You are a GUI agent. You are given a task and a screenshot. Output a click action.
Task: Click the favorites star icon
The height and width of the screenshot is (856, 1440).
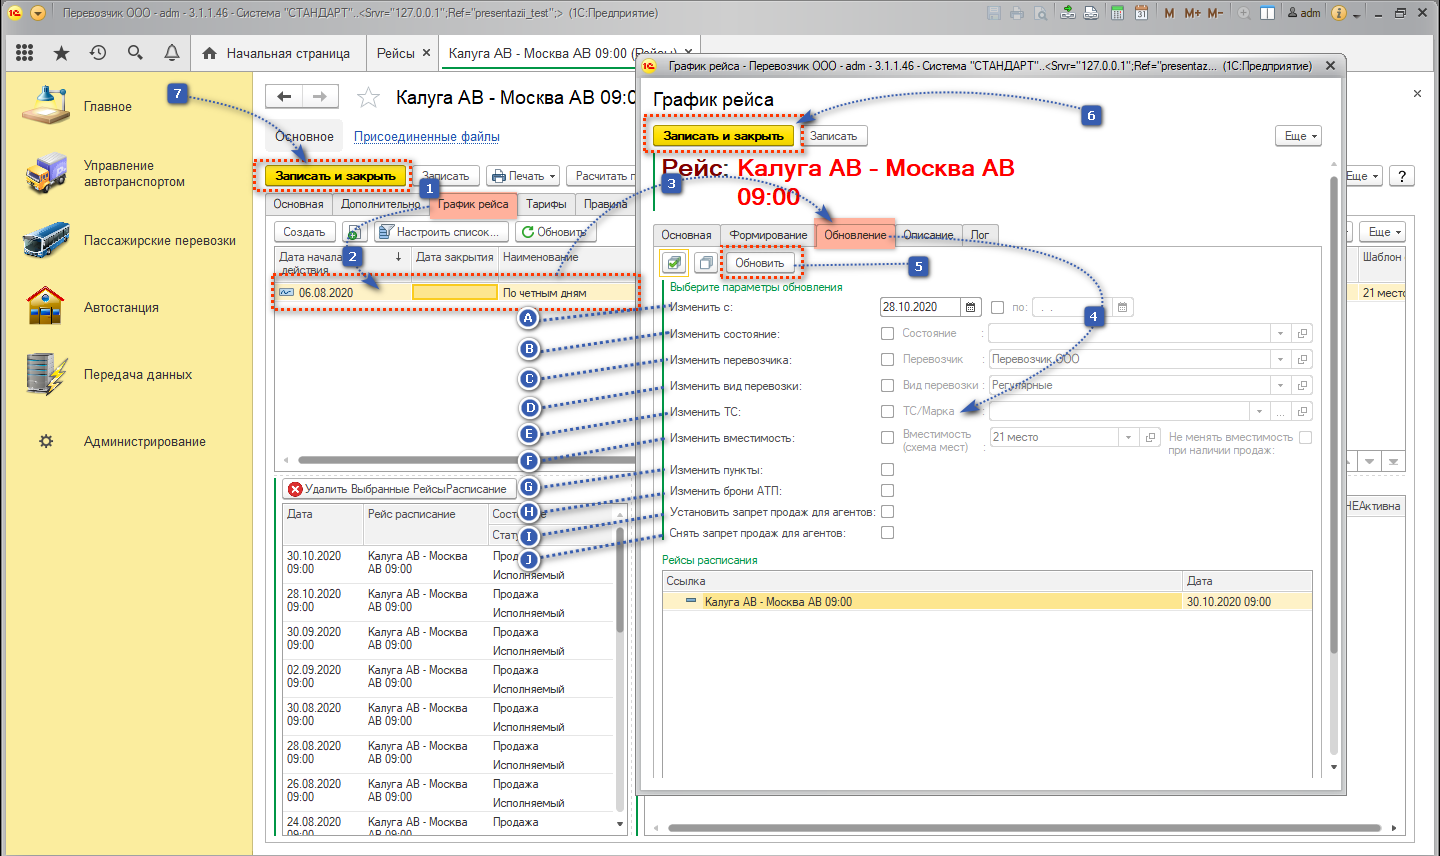61,53
